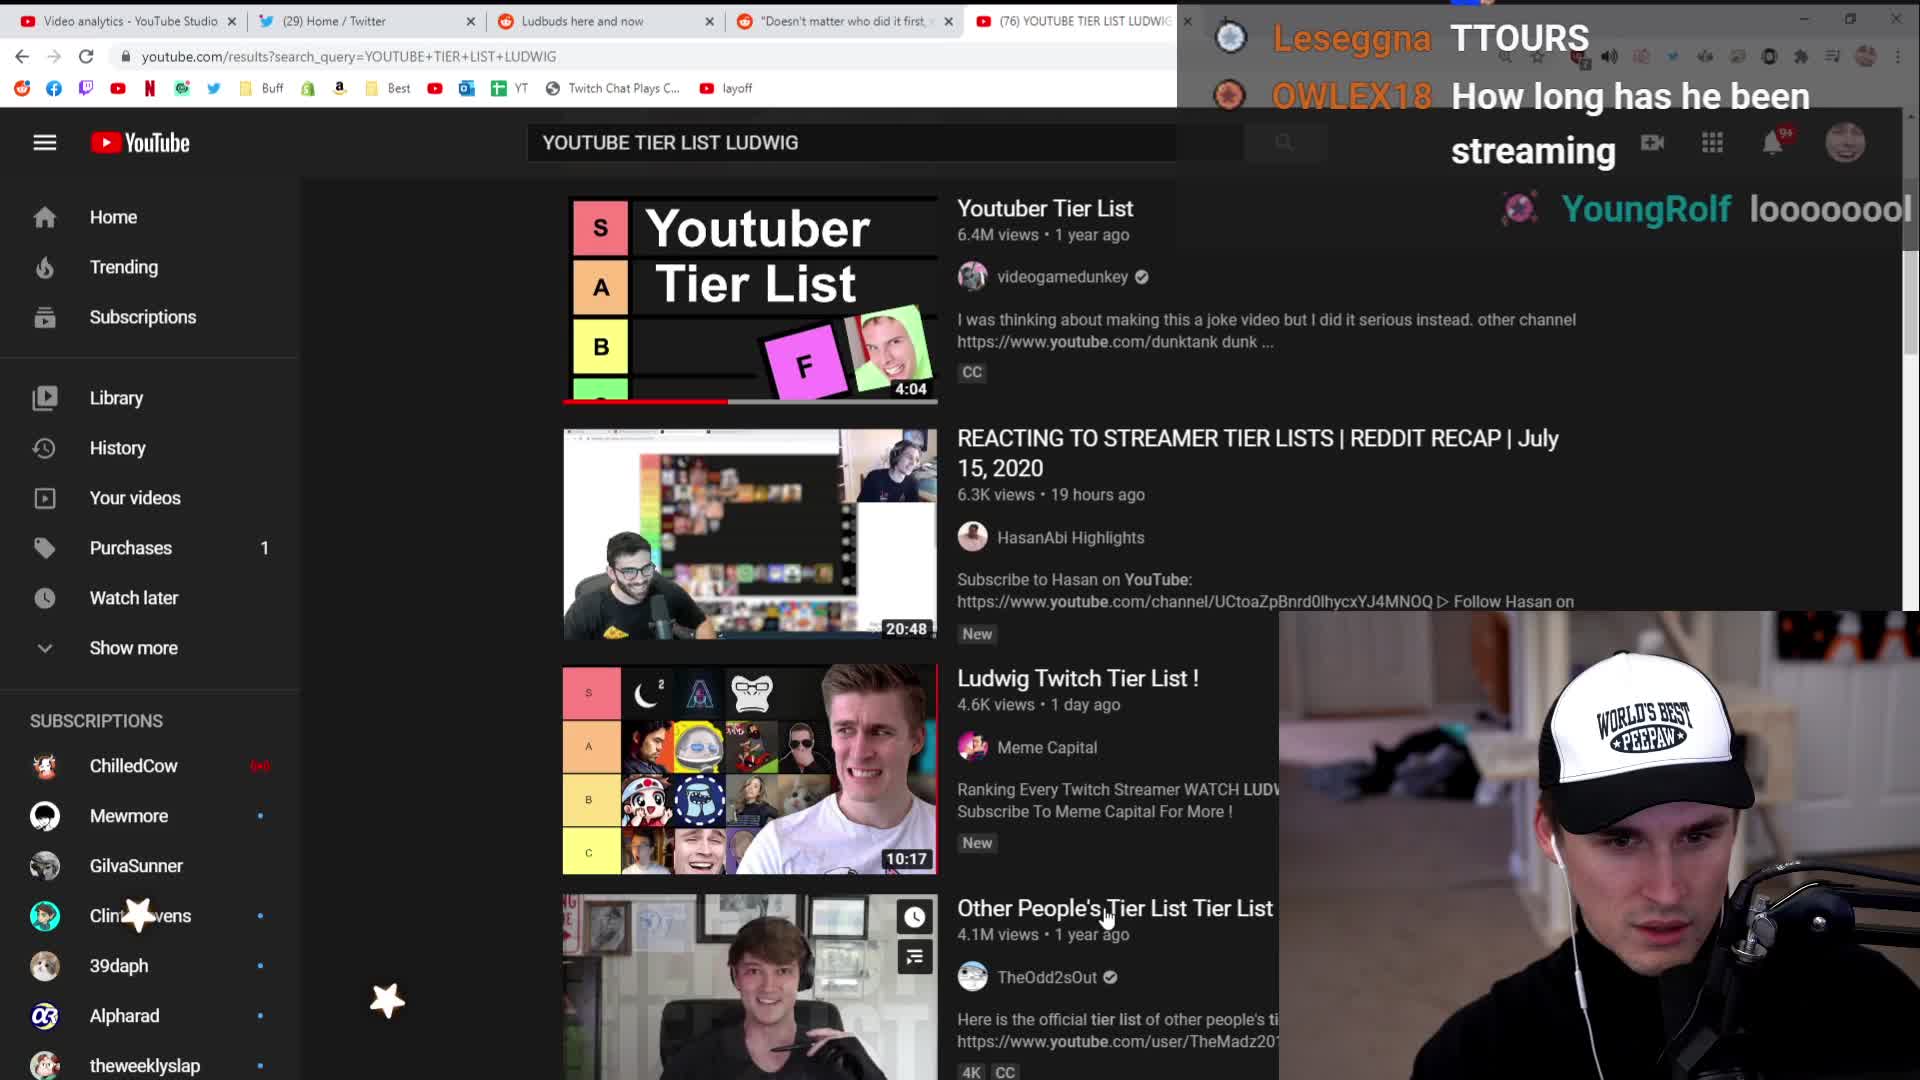This screenshot has width=1920, height=1080.
Task: Open the Trending page
Action: tap(123, 267)
